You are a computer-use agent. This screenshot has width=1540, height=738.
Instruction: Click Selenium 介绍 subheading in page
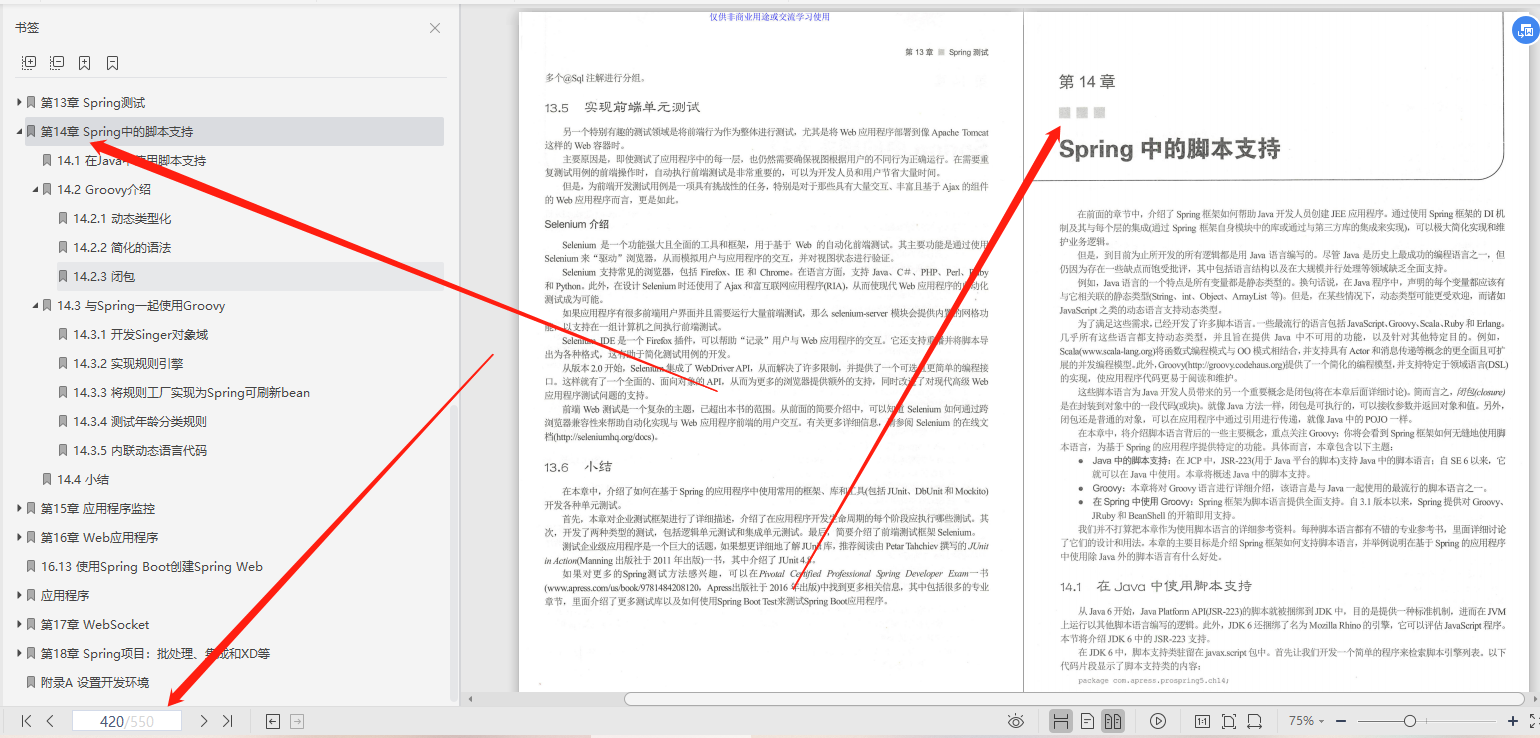577,224
